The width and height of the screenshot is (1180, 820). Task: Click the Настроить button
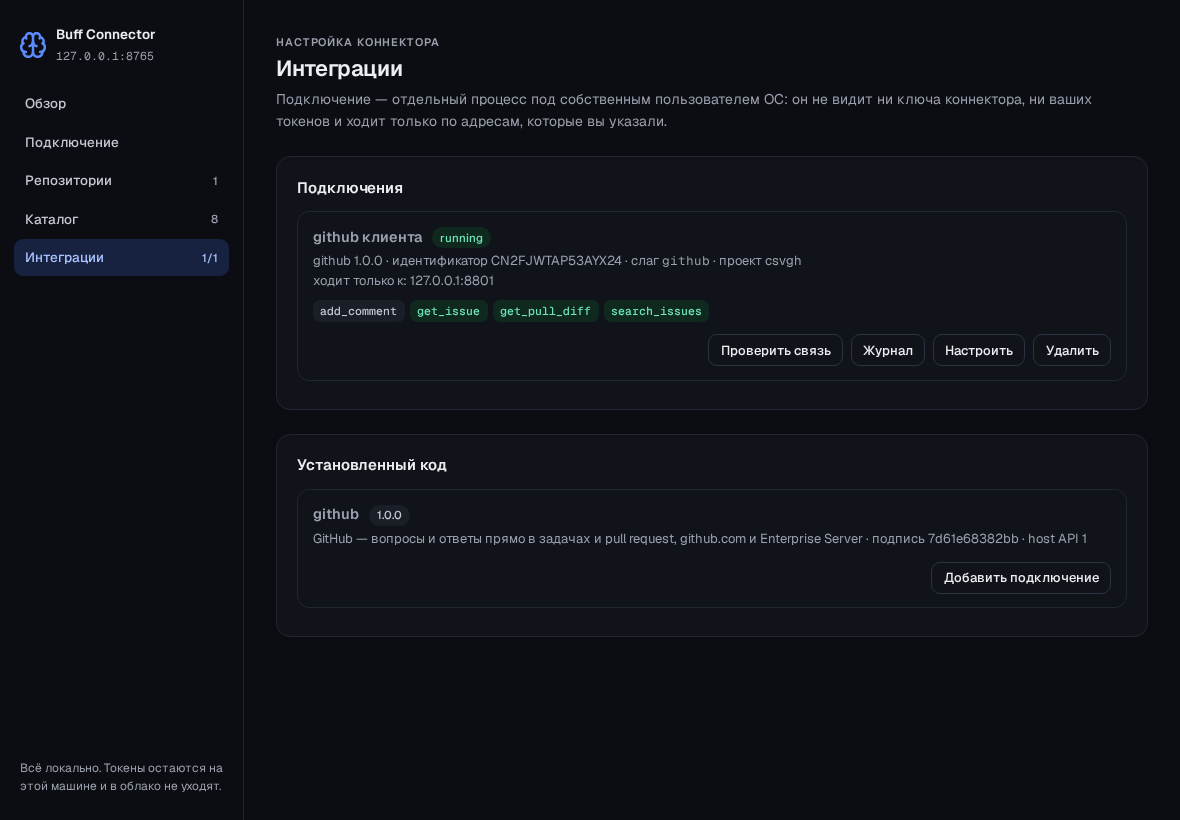tap(978, 351)
